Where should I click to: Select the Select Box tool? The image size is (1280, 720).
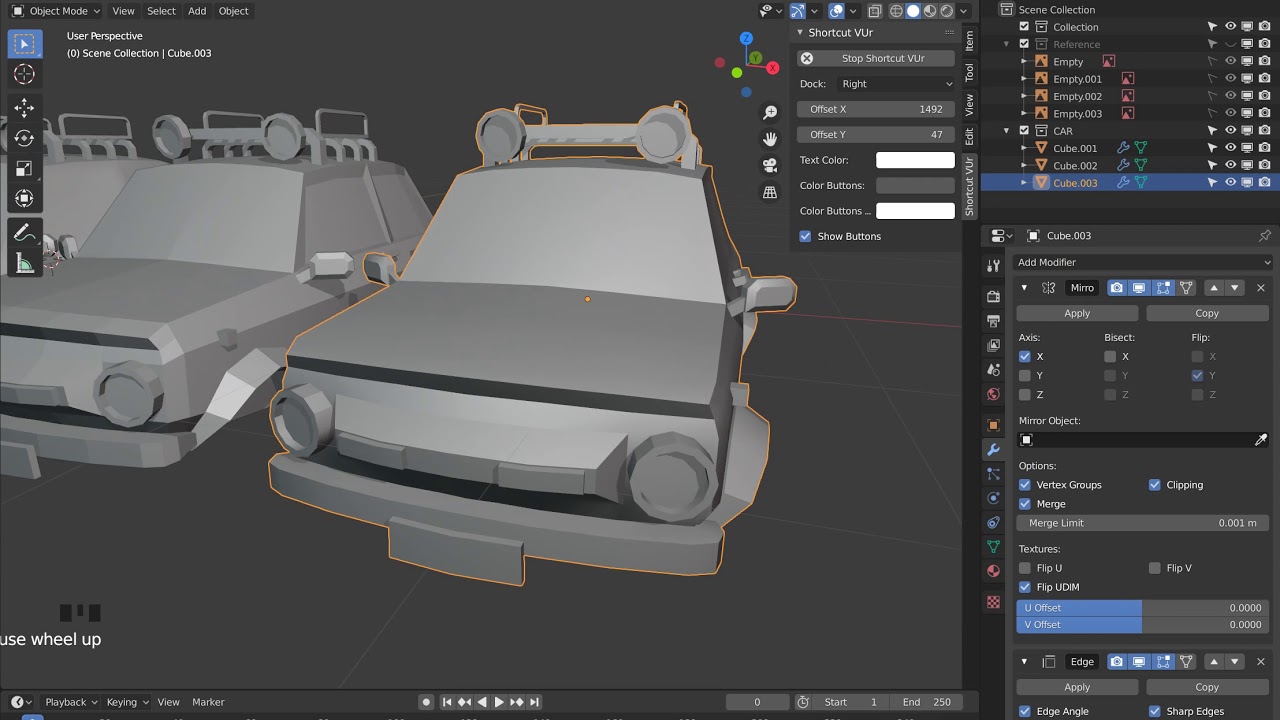tap(24, 44)
